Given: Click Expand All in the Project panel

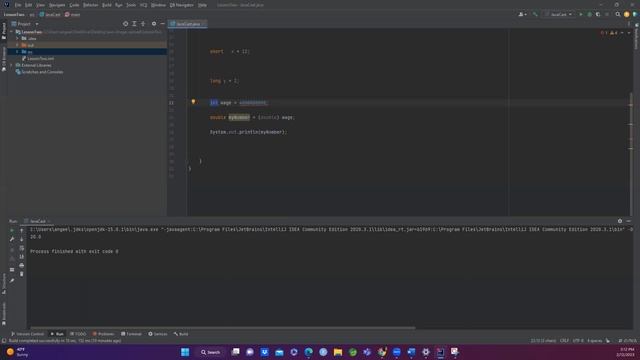Looking at the screenshot, I should (134, 24).
